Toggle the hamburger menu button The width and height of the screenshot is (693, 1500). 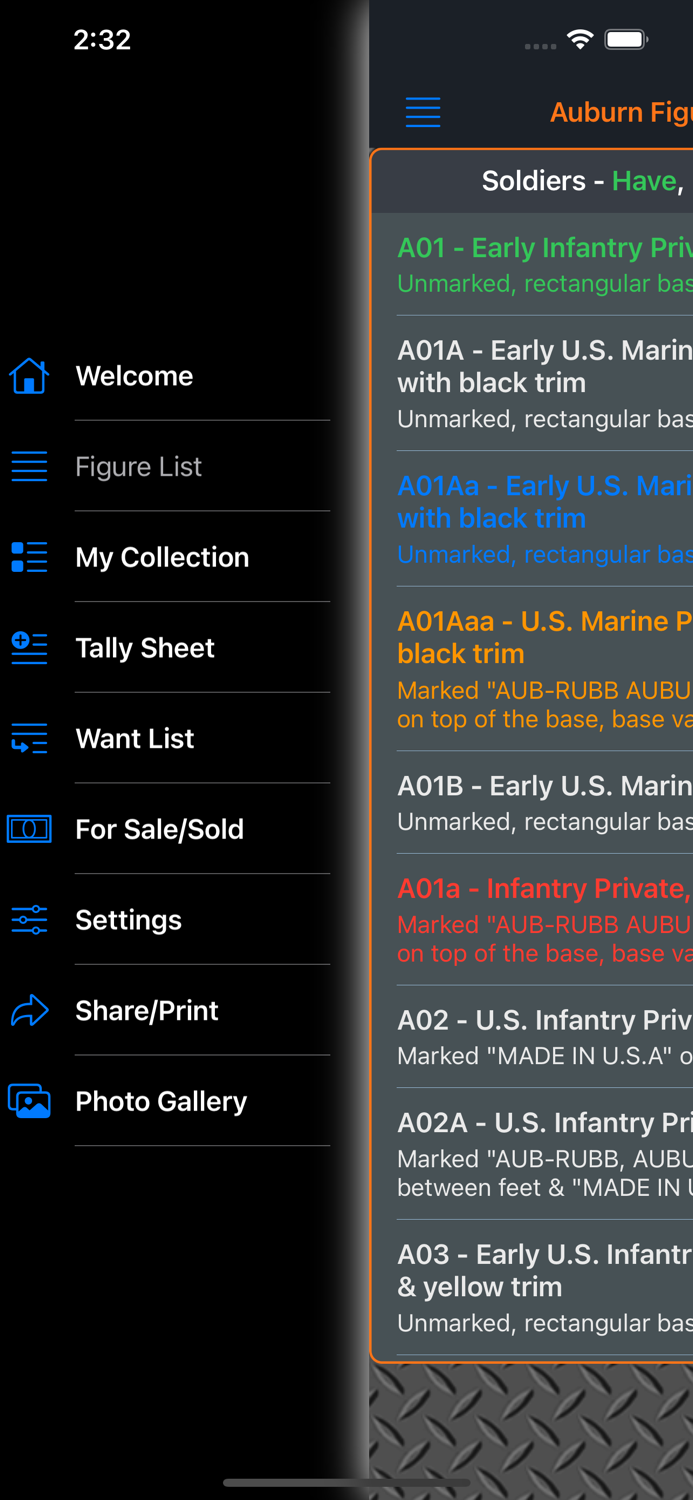[x=423, y=112]
